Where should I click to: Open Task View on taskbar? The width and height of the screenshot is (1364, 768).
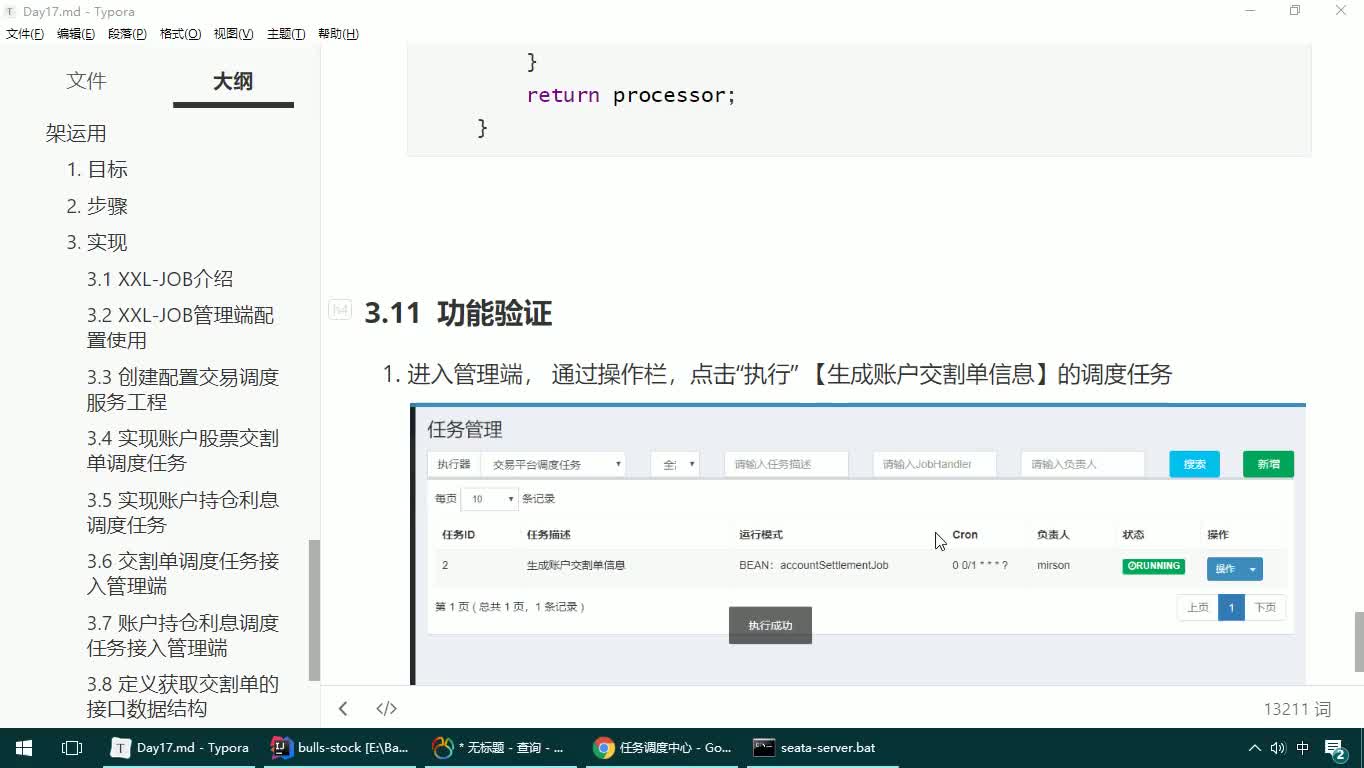(x=72, y=748)
